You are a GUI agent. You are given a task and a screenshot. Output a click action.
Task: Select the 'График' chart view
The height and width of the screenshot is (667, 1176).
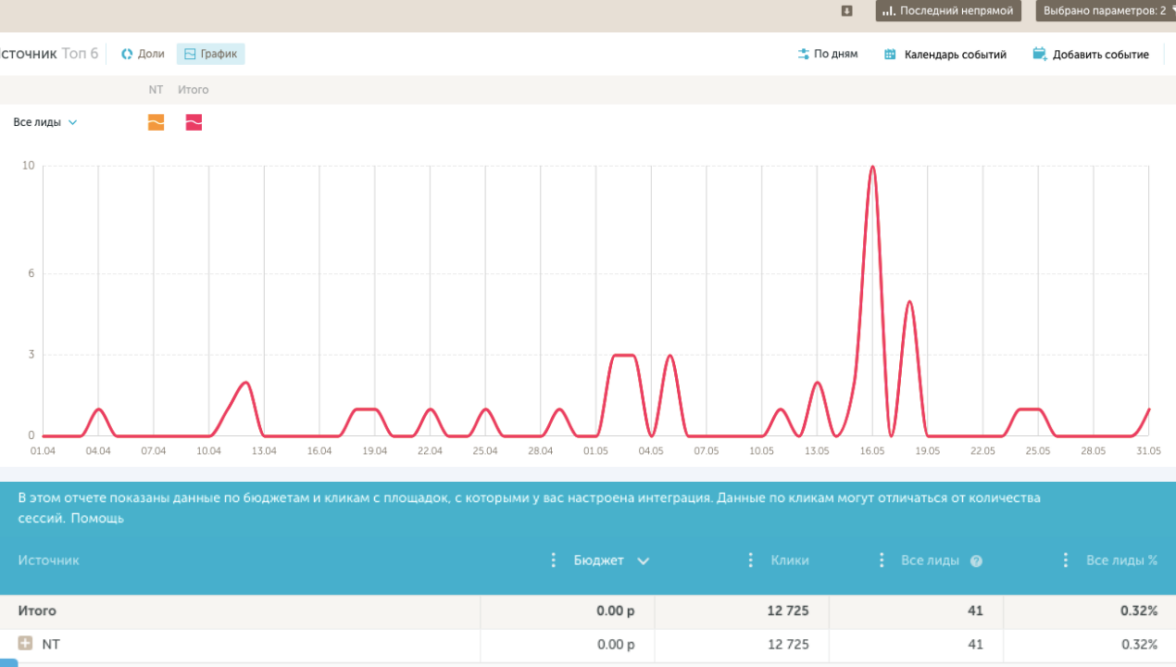211,54
